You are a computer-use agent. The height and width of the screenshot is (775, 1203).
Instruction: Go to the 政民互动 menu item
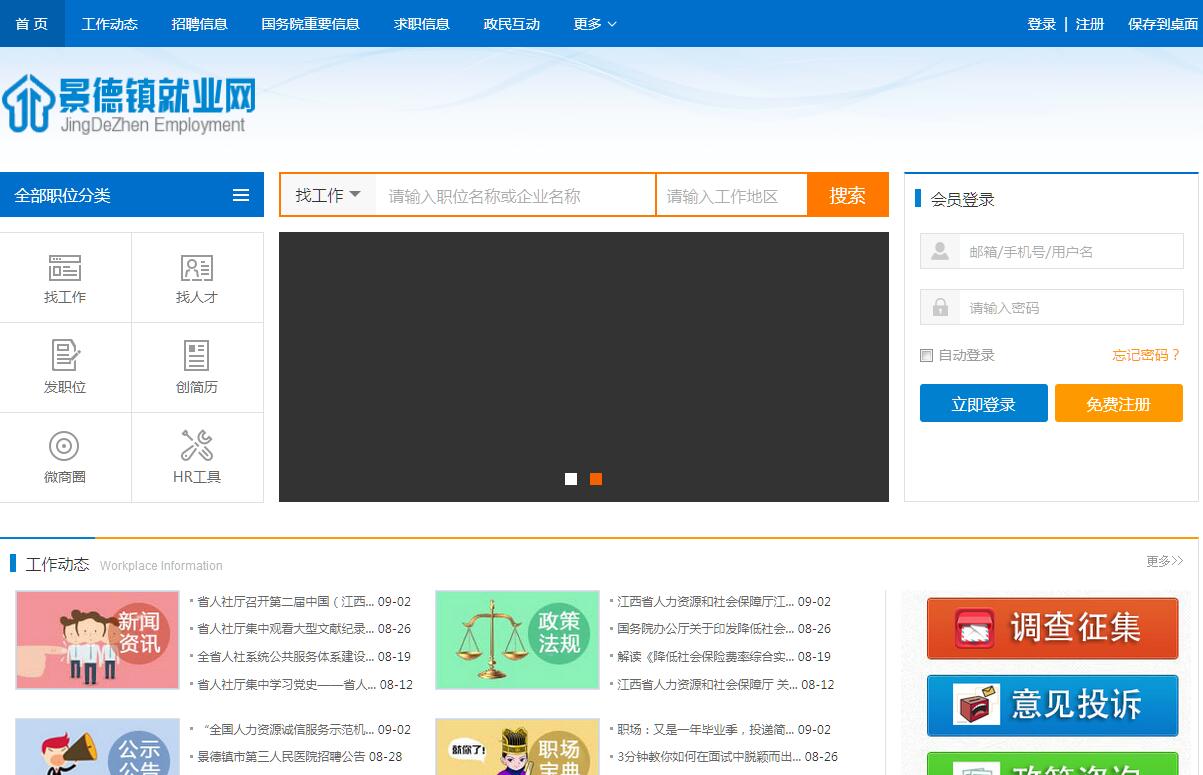[x=511, y=24]
